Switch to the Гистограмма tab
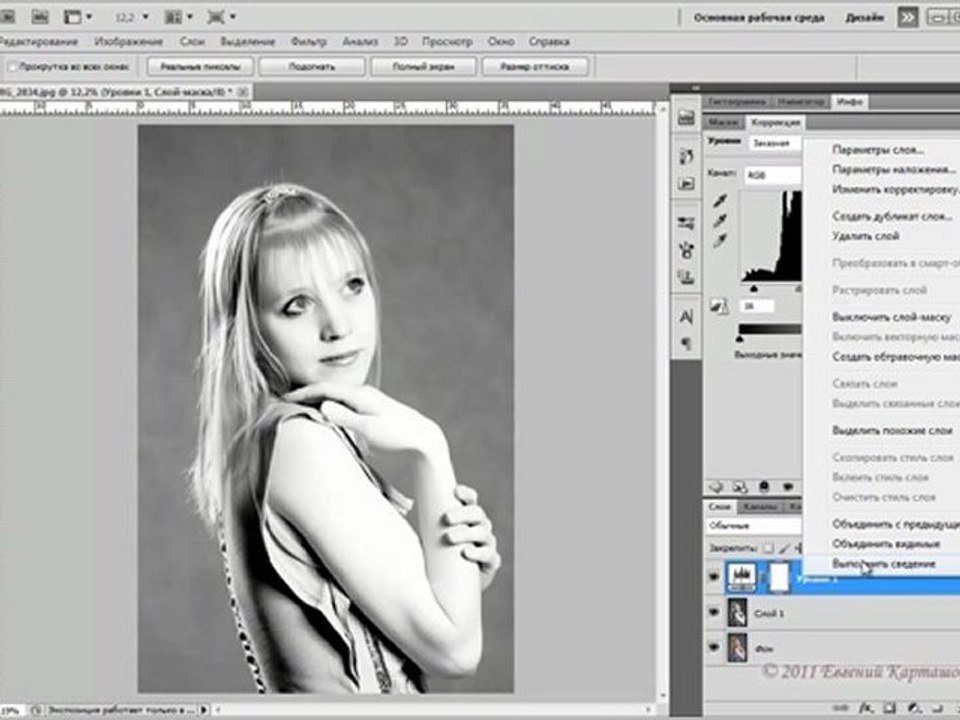Screen dimensions: 960x720 click(x=737, y=101)
